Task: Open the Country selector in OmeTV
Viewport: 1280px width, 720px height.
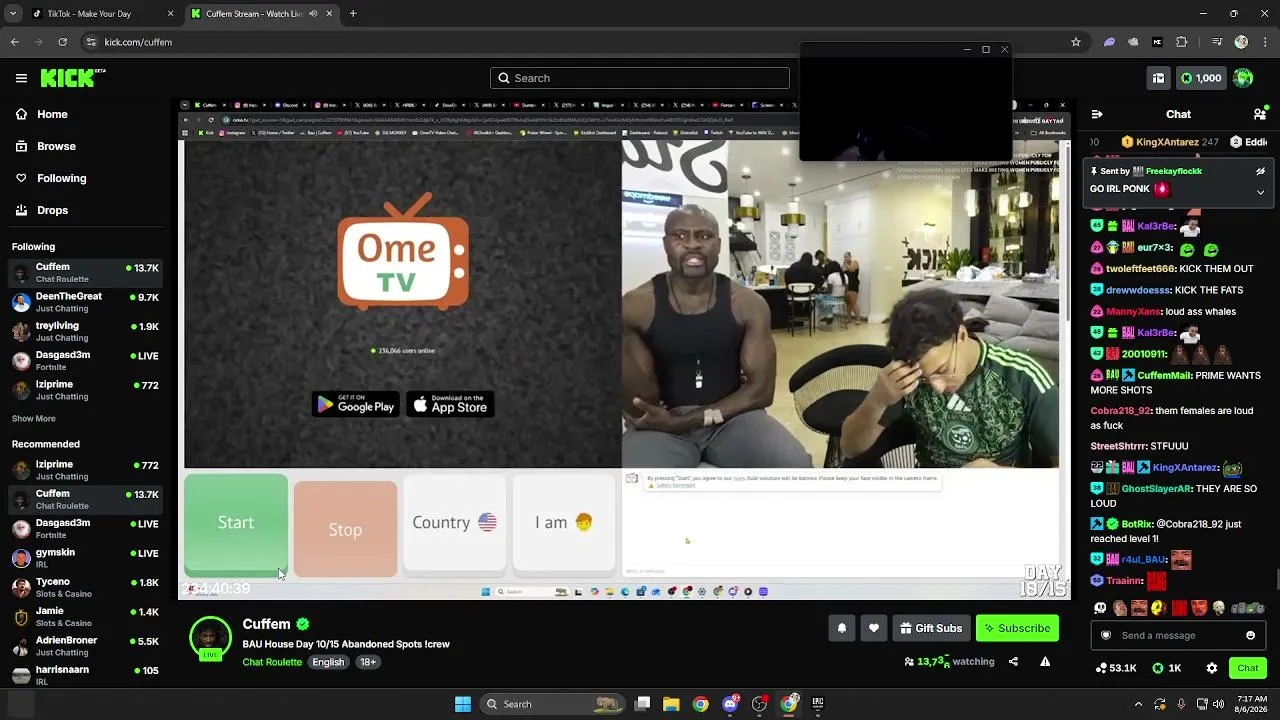Action: click(454, 523)
